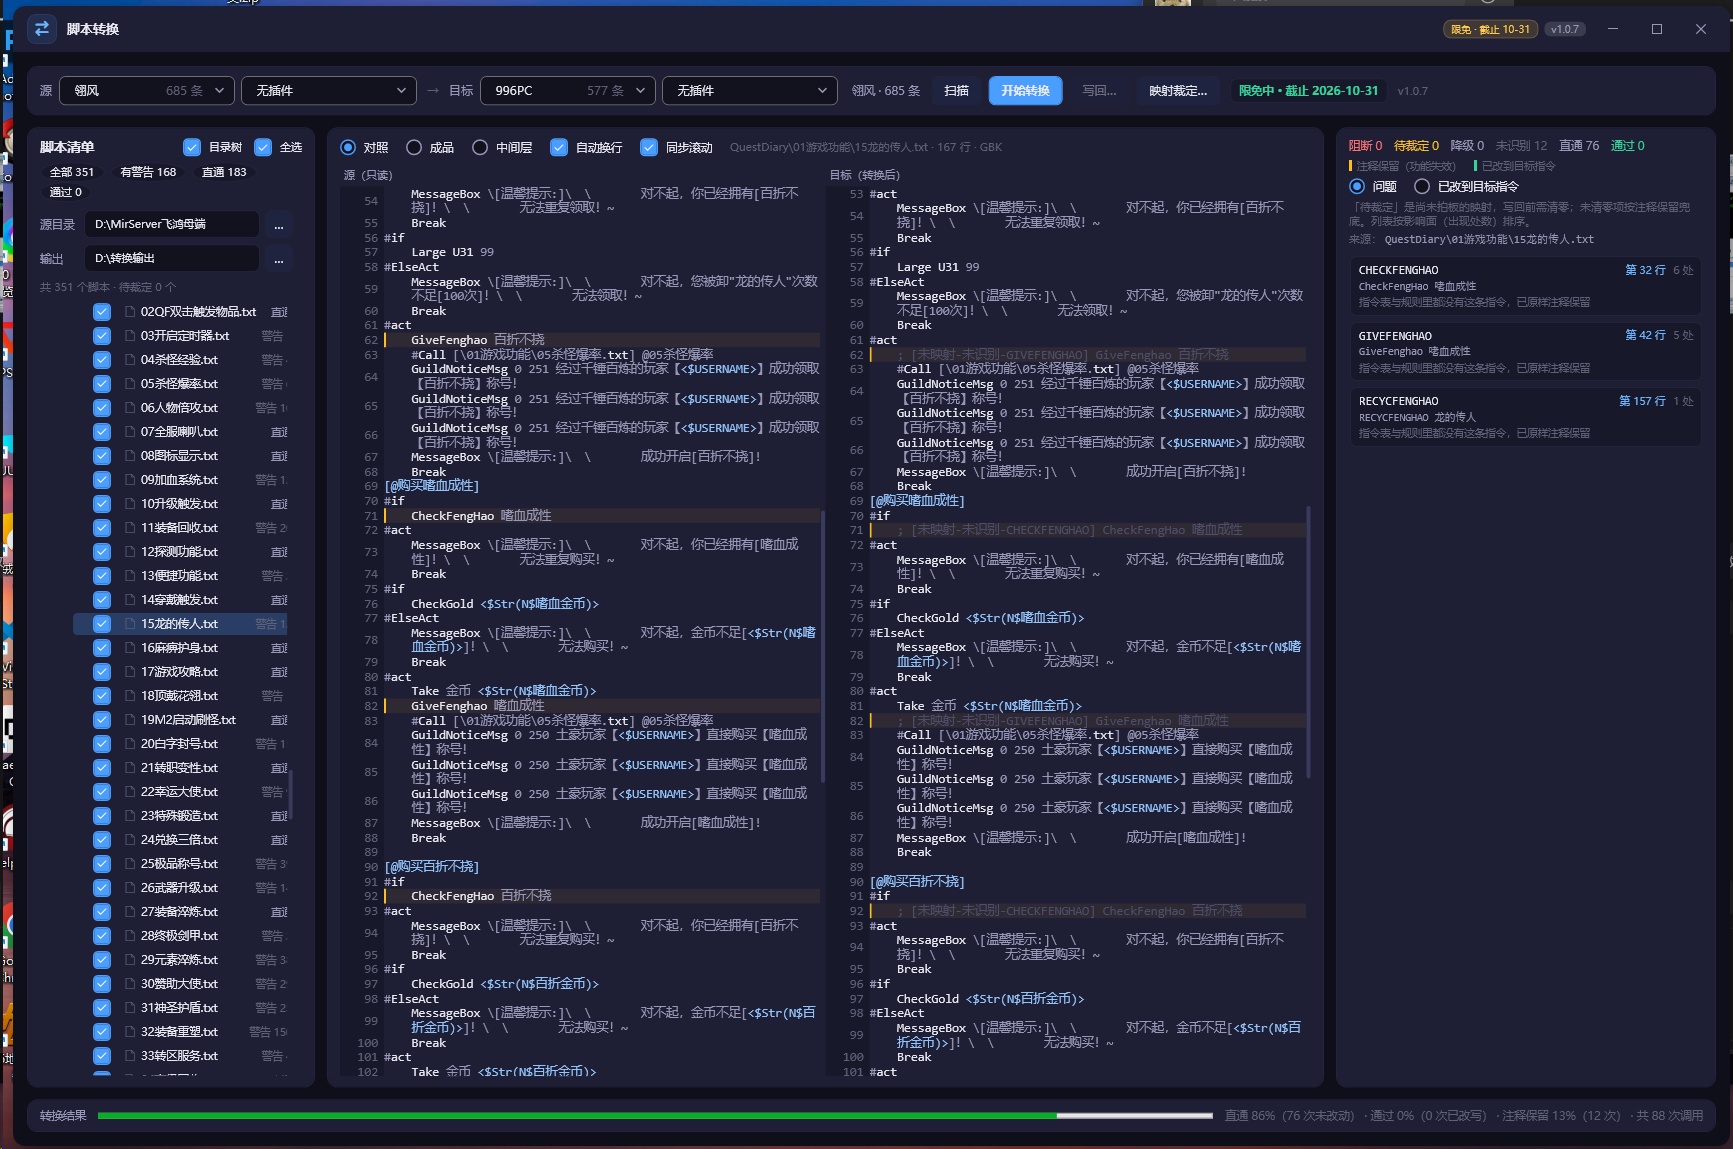Viewport: 1733px width, 1149px height.
Task: Click the file icon beside 02QF双击触发物品.txt
Action: pyautogui.click(x=130, y=312)
